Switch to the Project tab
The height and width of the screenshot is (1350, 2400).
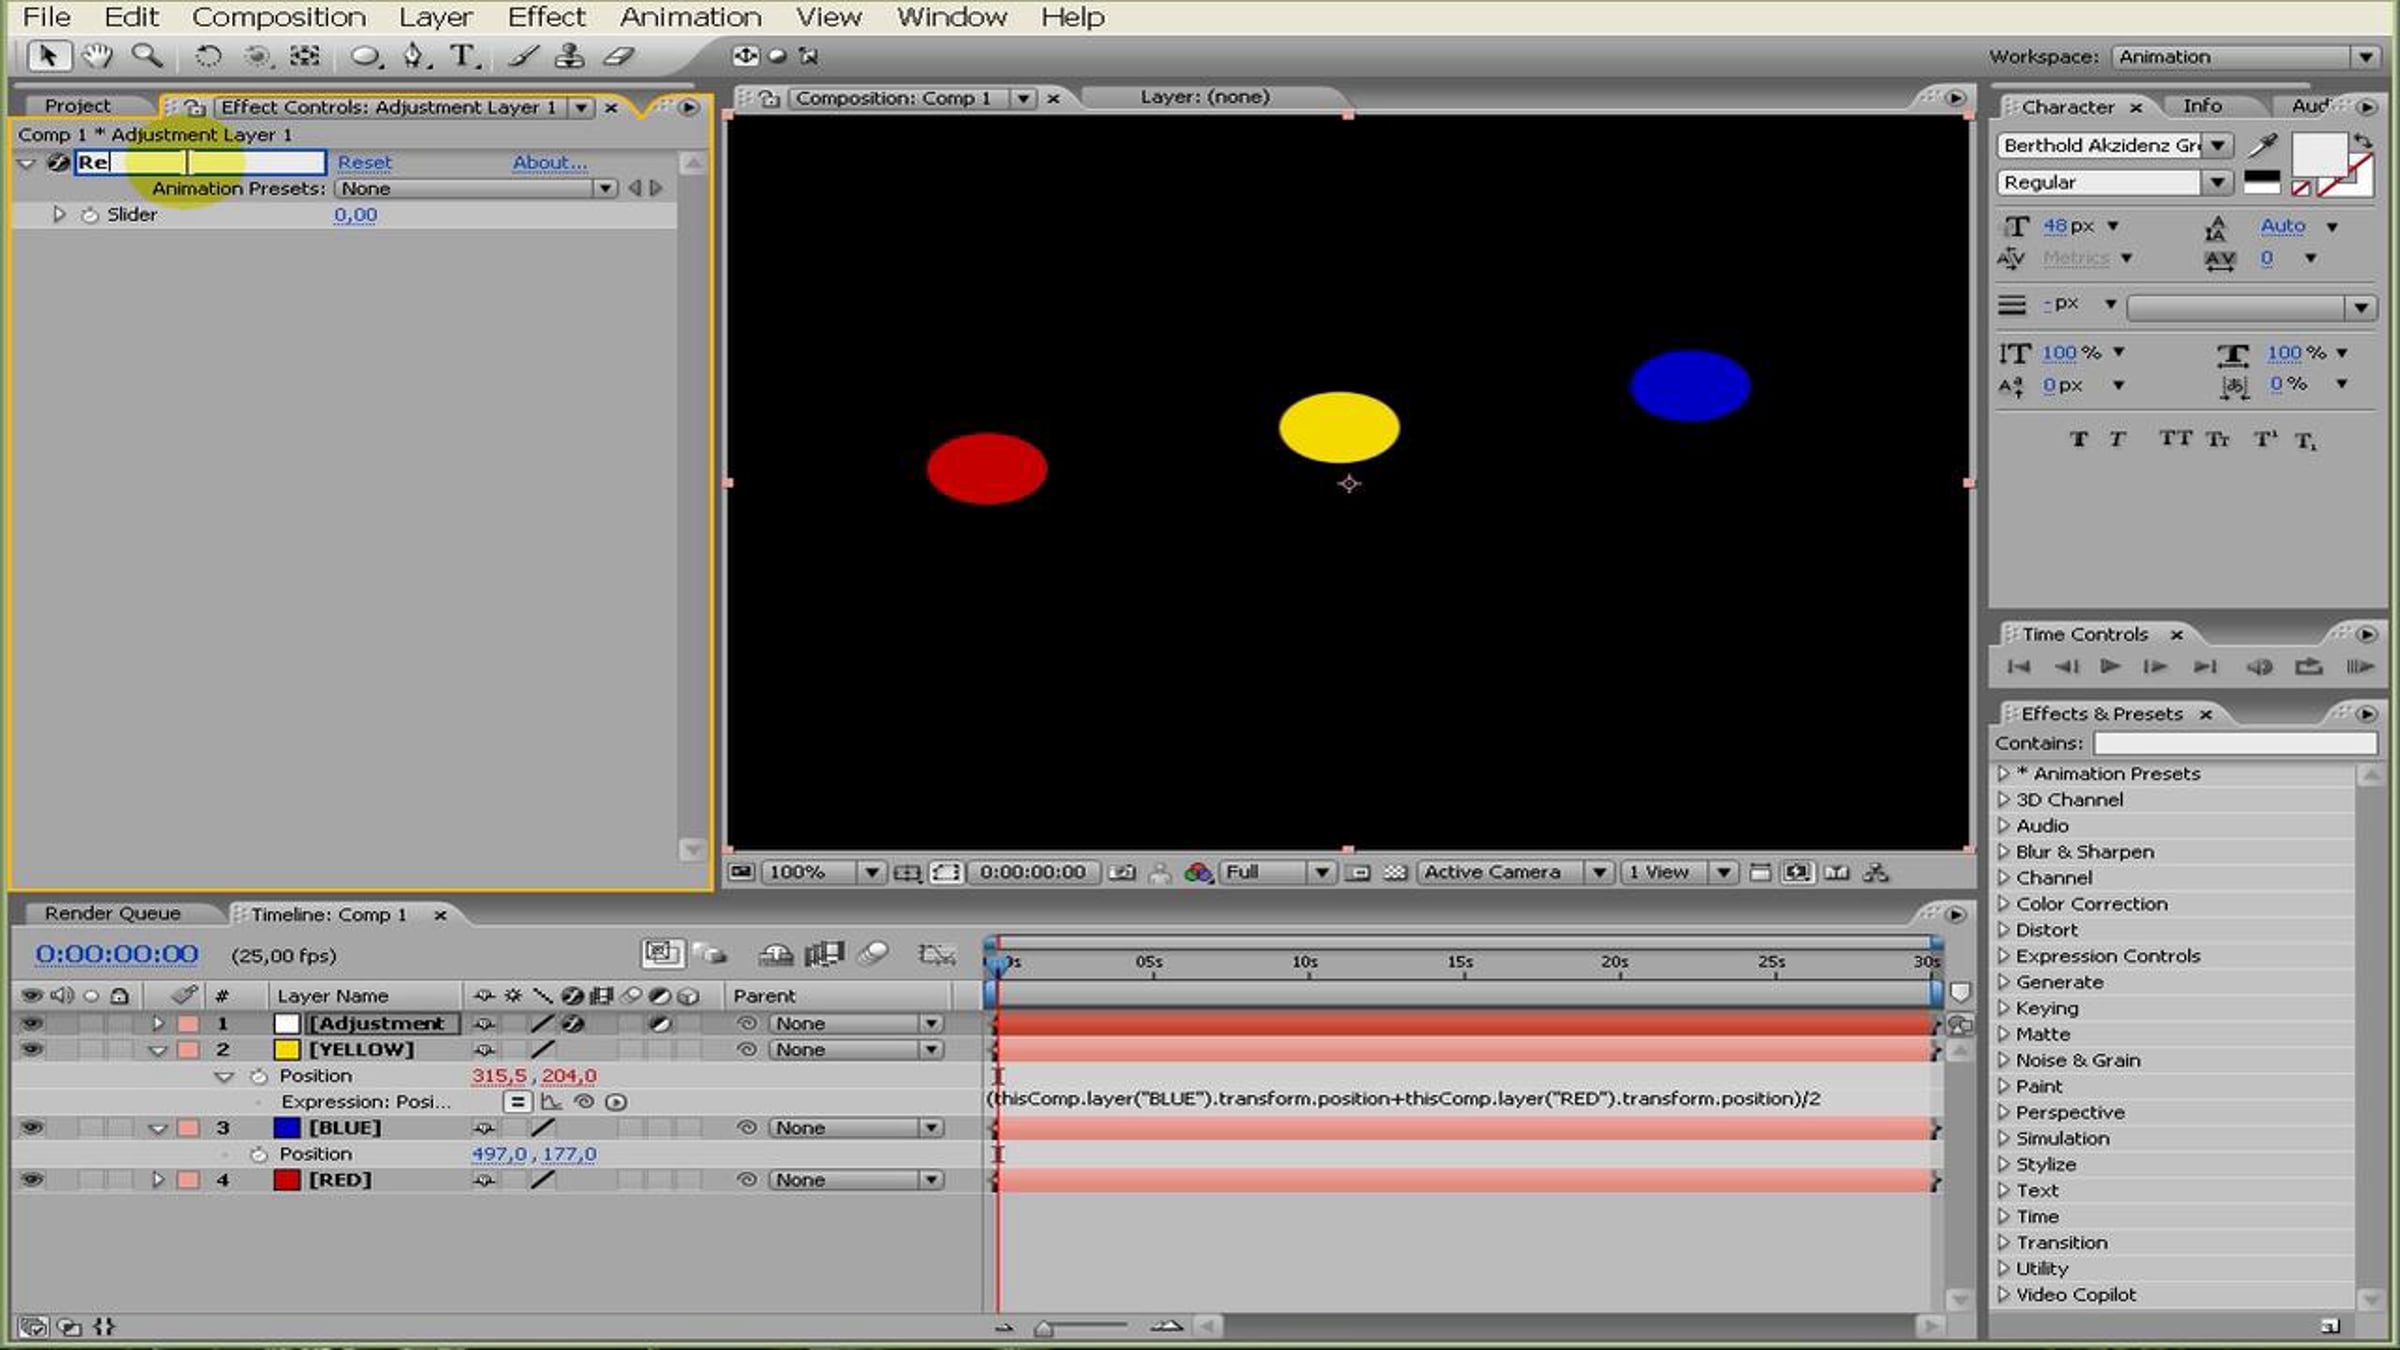point(78,106)
